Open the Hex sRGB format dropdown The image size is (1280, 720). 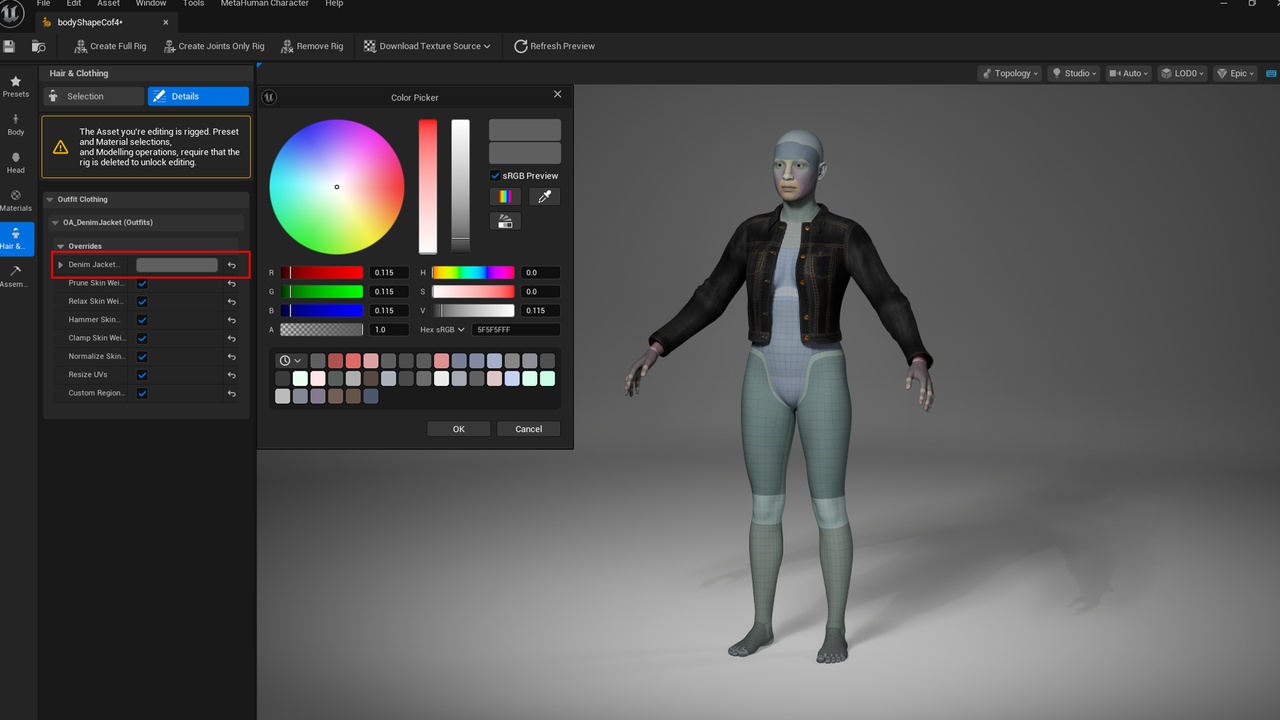[x=443, y=329]
